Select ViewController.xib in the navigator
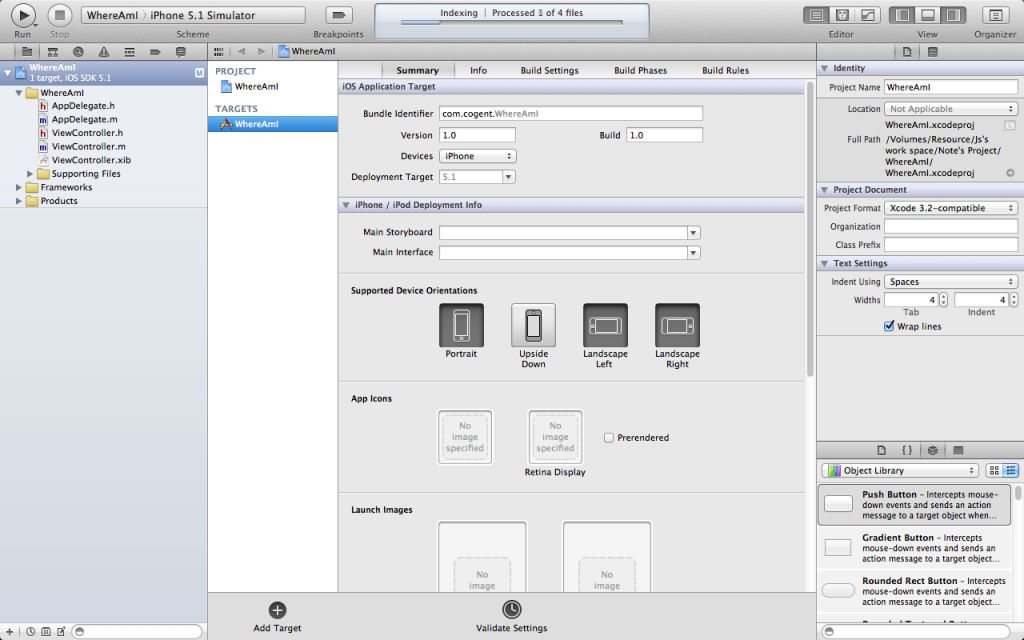The width and height of the screenshot is (1024, 640). coord(91,160)
